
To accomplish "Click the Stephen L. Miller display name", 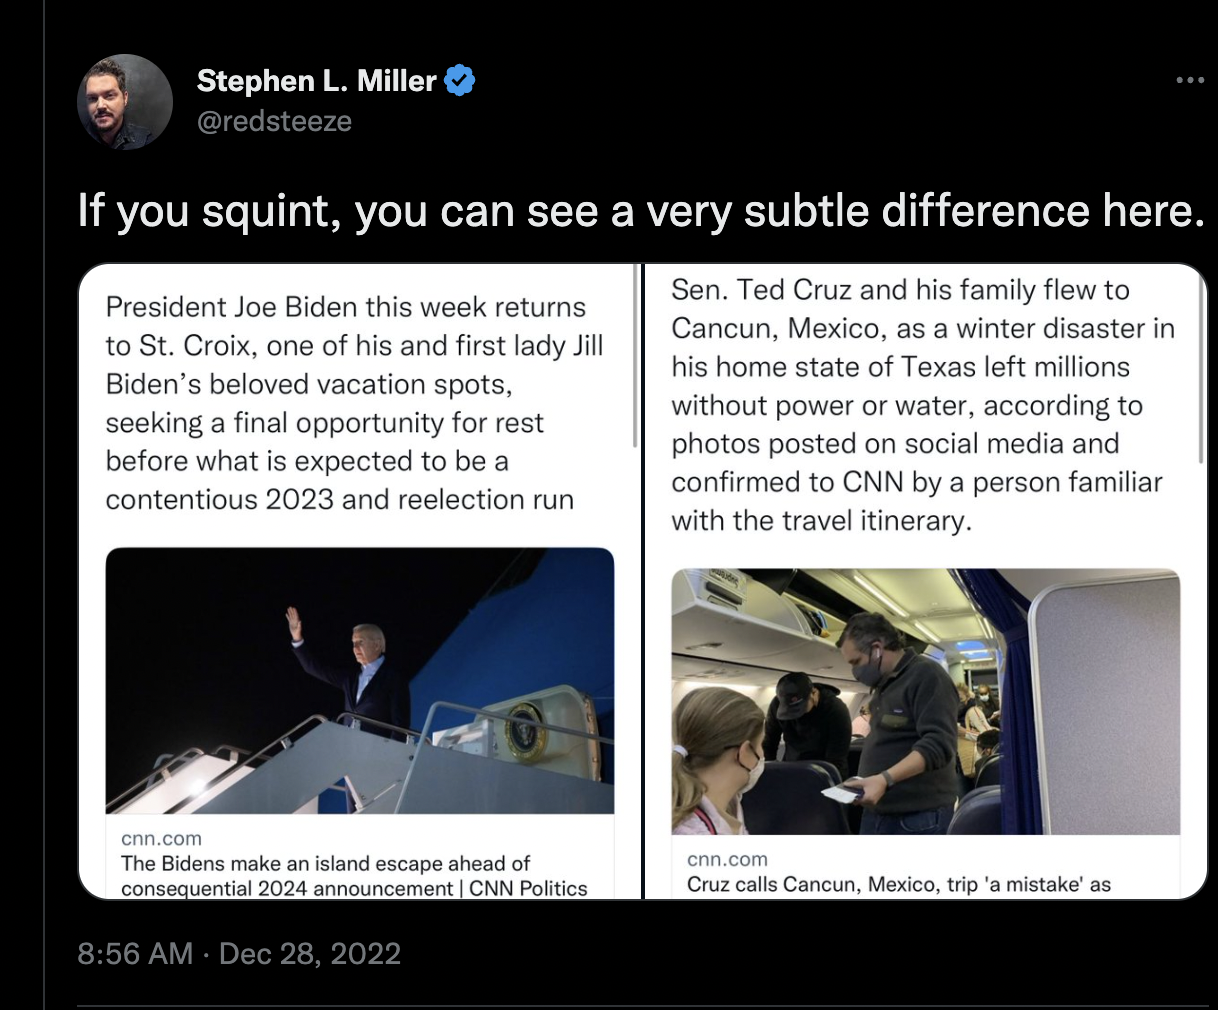I will click(316, 80).
